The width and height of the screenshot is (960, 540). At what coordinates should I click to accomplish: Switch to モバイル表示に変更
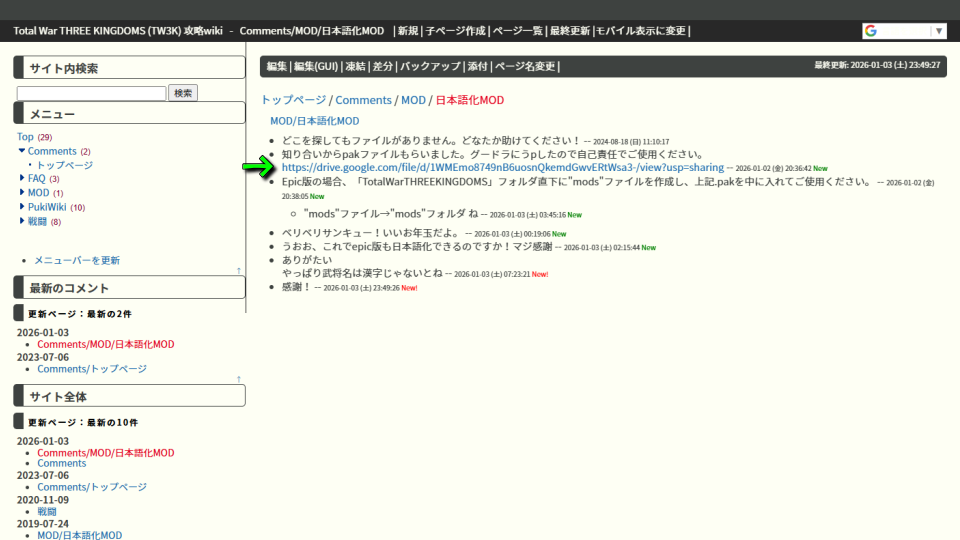640,31
